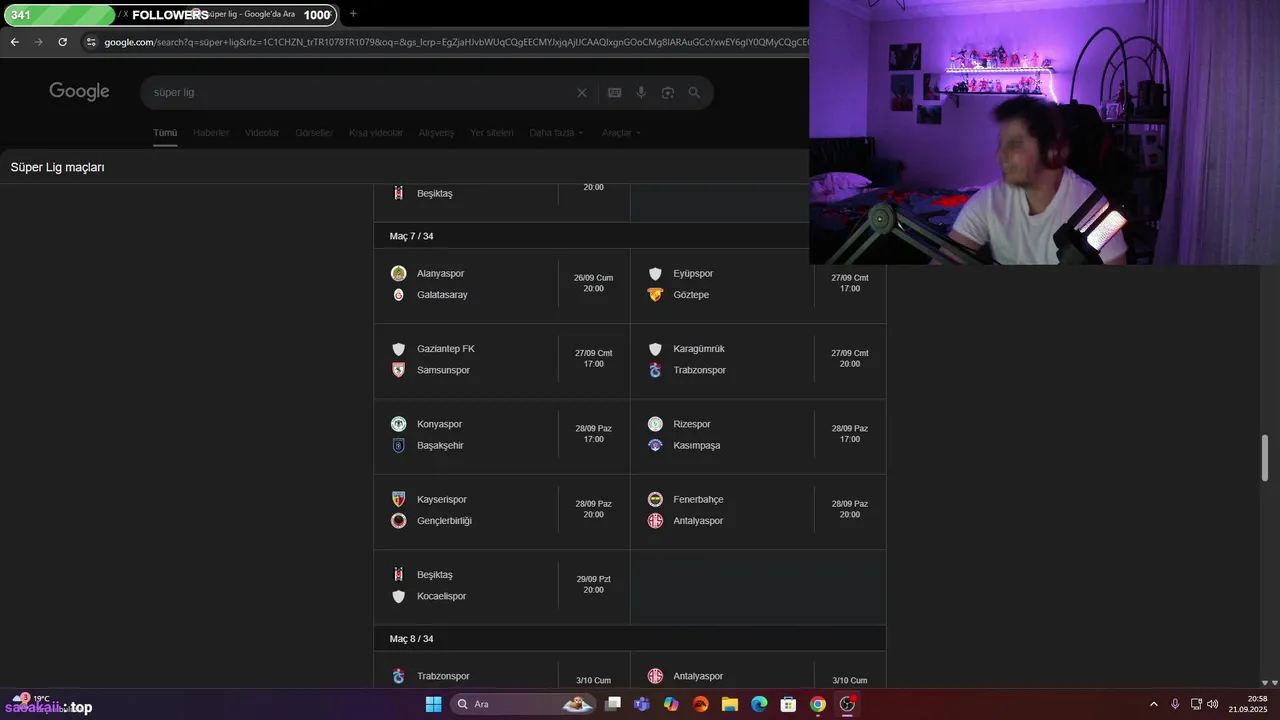Search by image with Google Lens

coord(667,92)
